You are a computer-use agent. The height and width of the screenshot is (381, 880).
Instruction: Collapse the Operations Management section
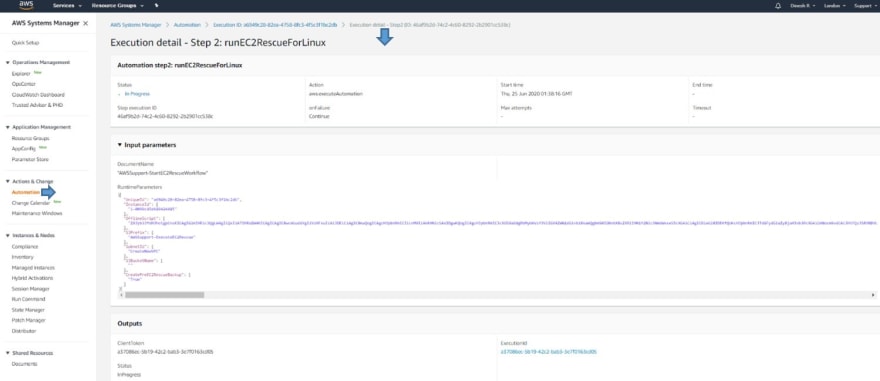tap(8, 62)
